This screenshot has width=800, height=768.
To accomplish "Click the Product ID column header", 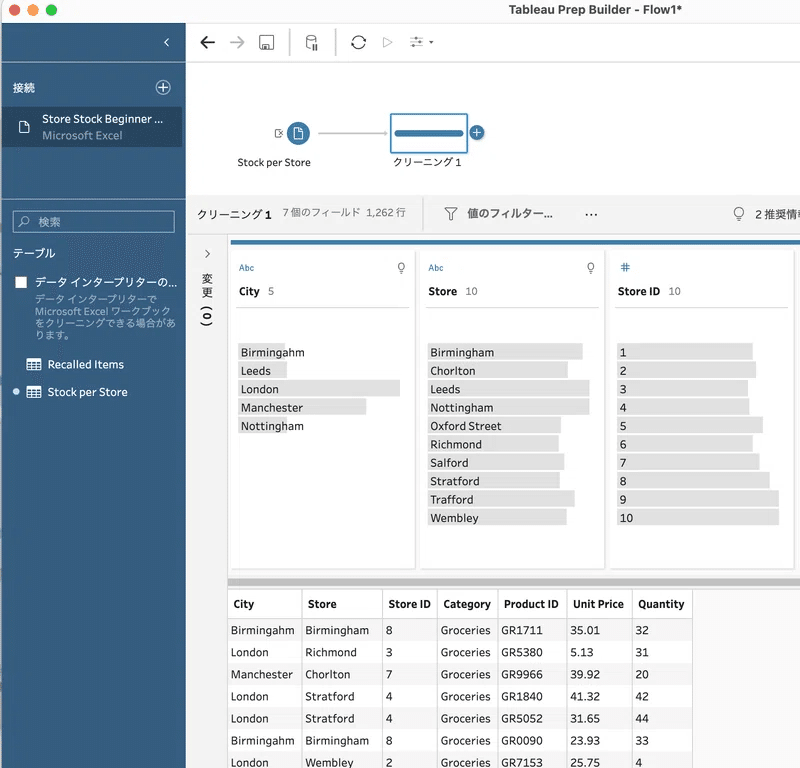I will coord(531,604).
